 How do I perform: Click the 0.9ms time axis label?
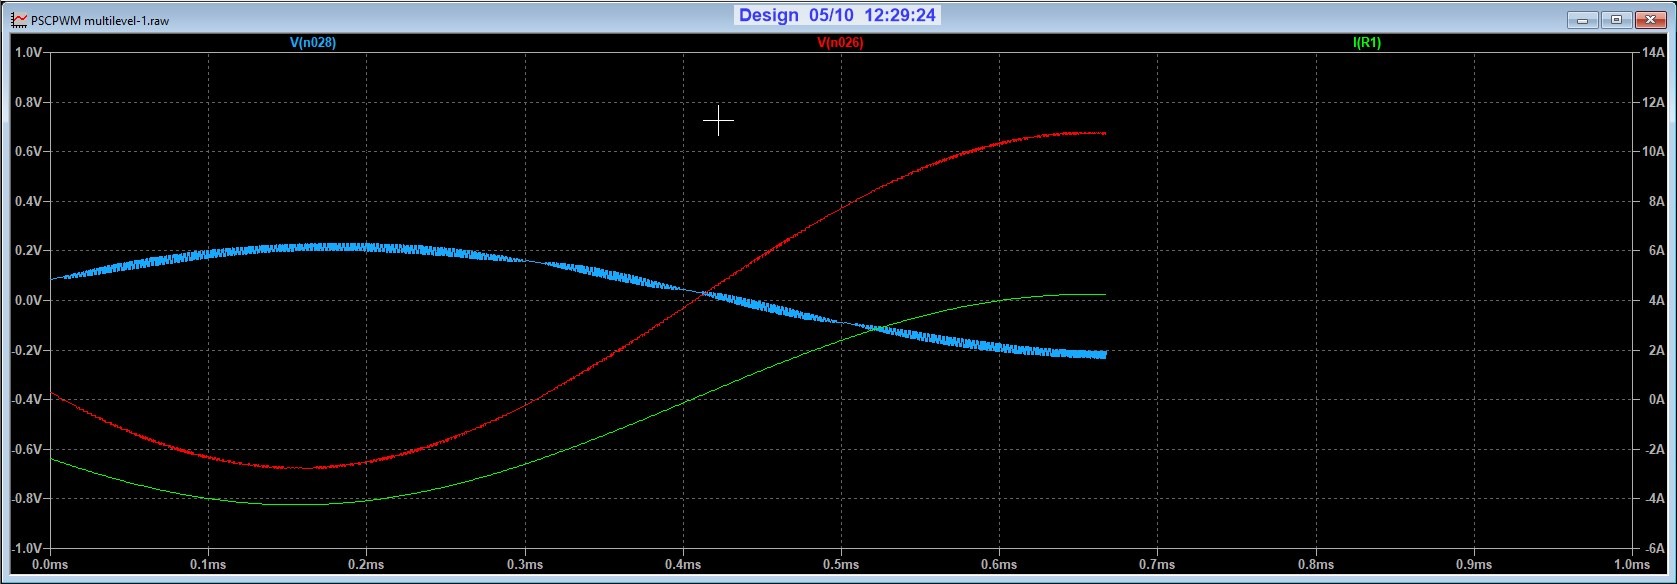click(x=1474, y=565)
